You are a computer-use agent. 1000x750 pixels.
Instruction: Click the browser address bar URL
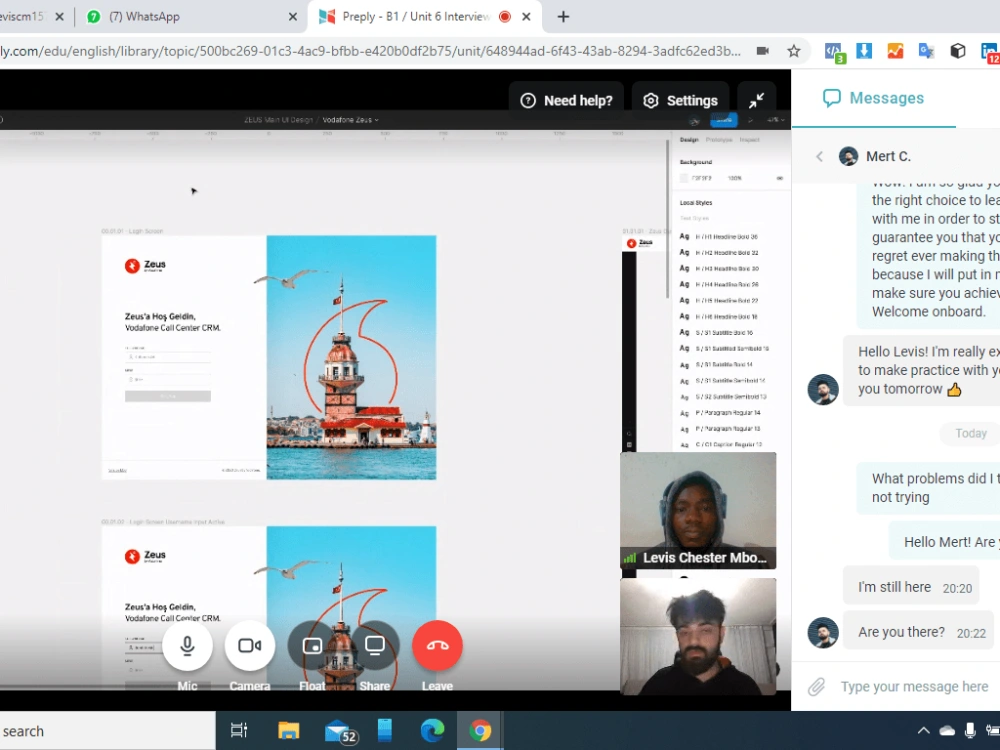coord(371,51)
